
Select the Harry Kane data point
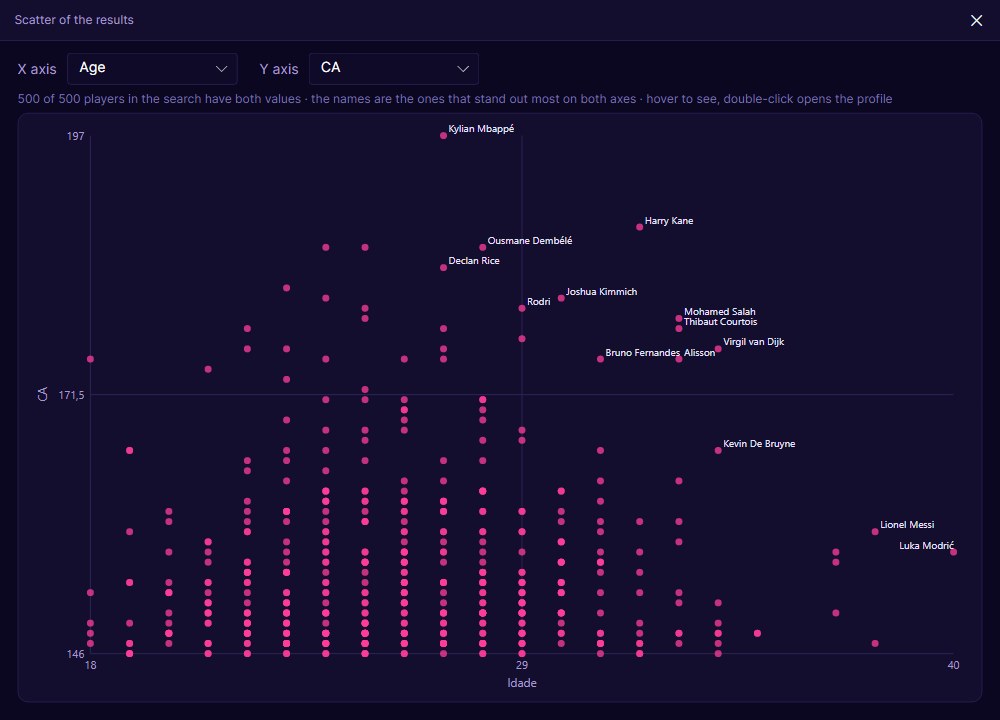click(640, 227)
